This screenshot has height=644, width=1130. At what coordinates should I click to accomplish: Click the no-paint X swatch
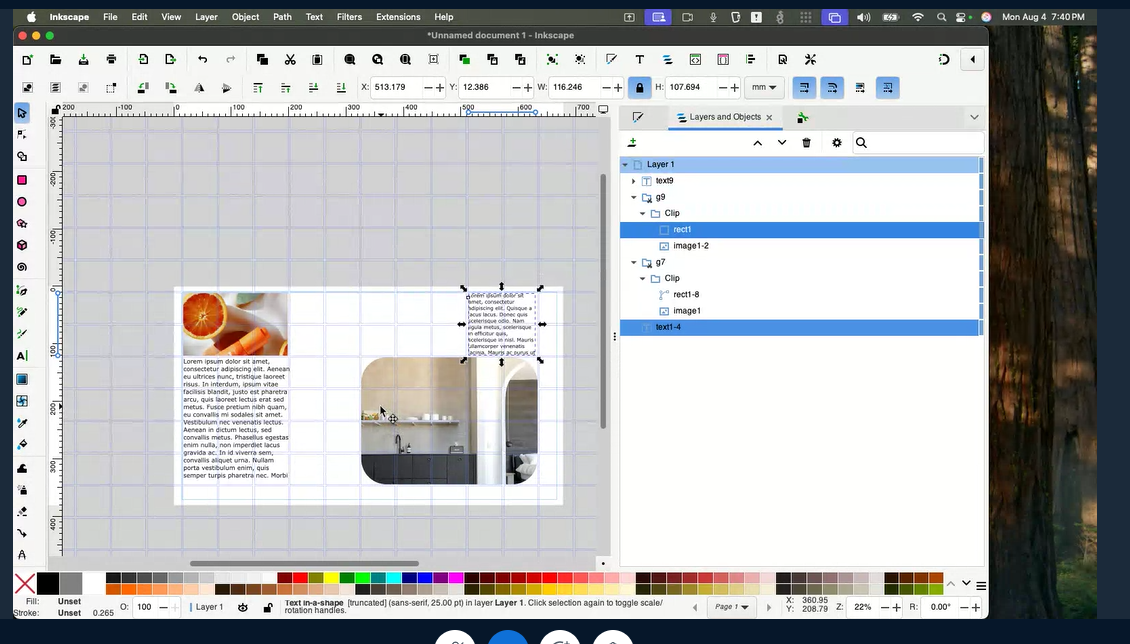pos(25,583)
